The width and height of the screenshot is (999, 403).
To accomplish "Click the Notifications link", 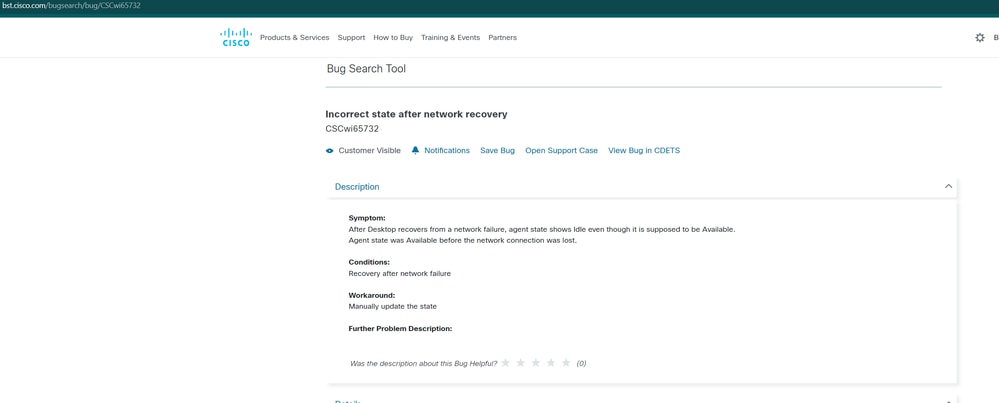I will (x=447, y=150).
